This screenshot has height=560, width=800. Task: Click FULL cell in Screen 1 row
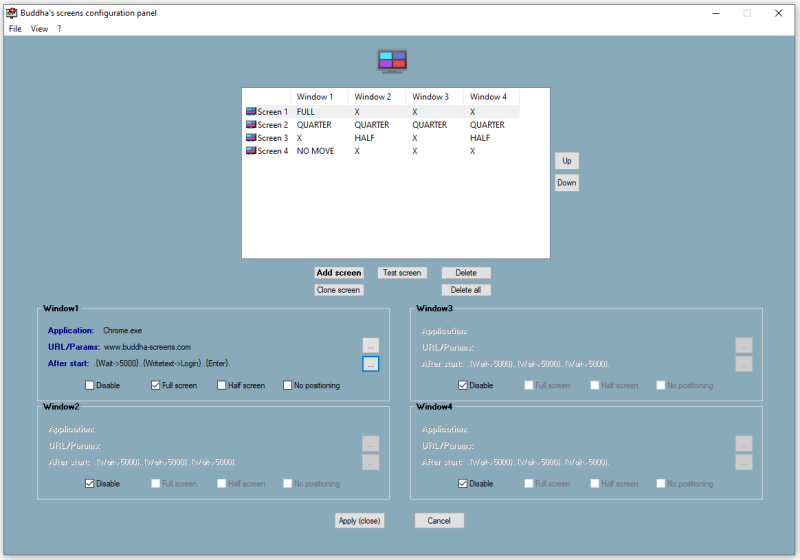pyautogui.click(x=306, y=112)
